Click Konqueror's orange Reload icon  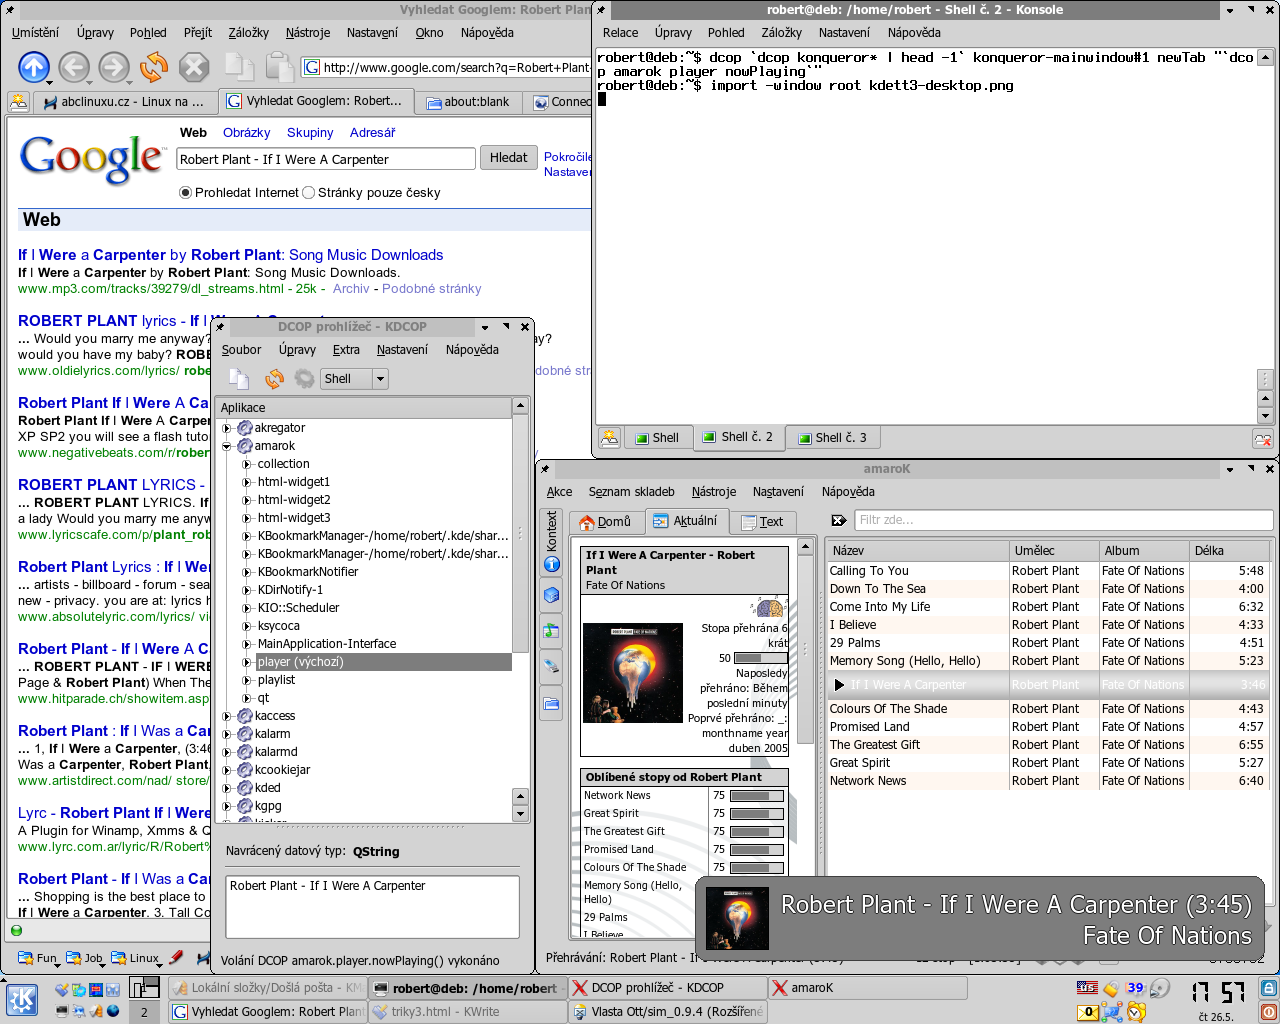point(154,67)
